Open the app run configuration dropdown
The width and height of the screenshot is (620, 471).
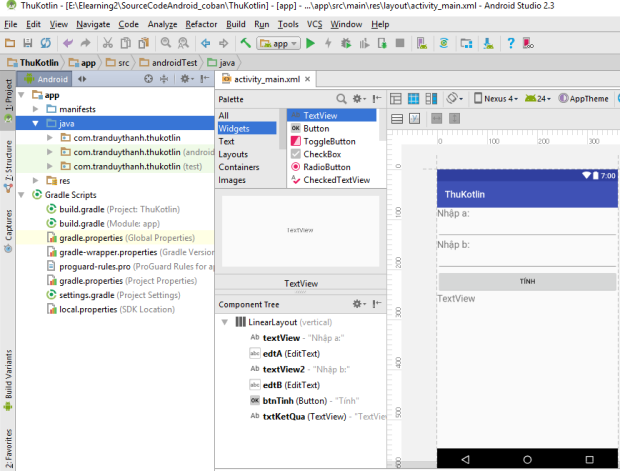point(278,43)
